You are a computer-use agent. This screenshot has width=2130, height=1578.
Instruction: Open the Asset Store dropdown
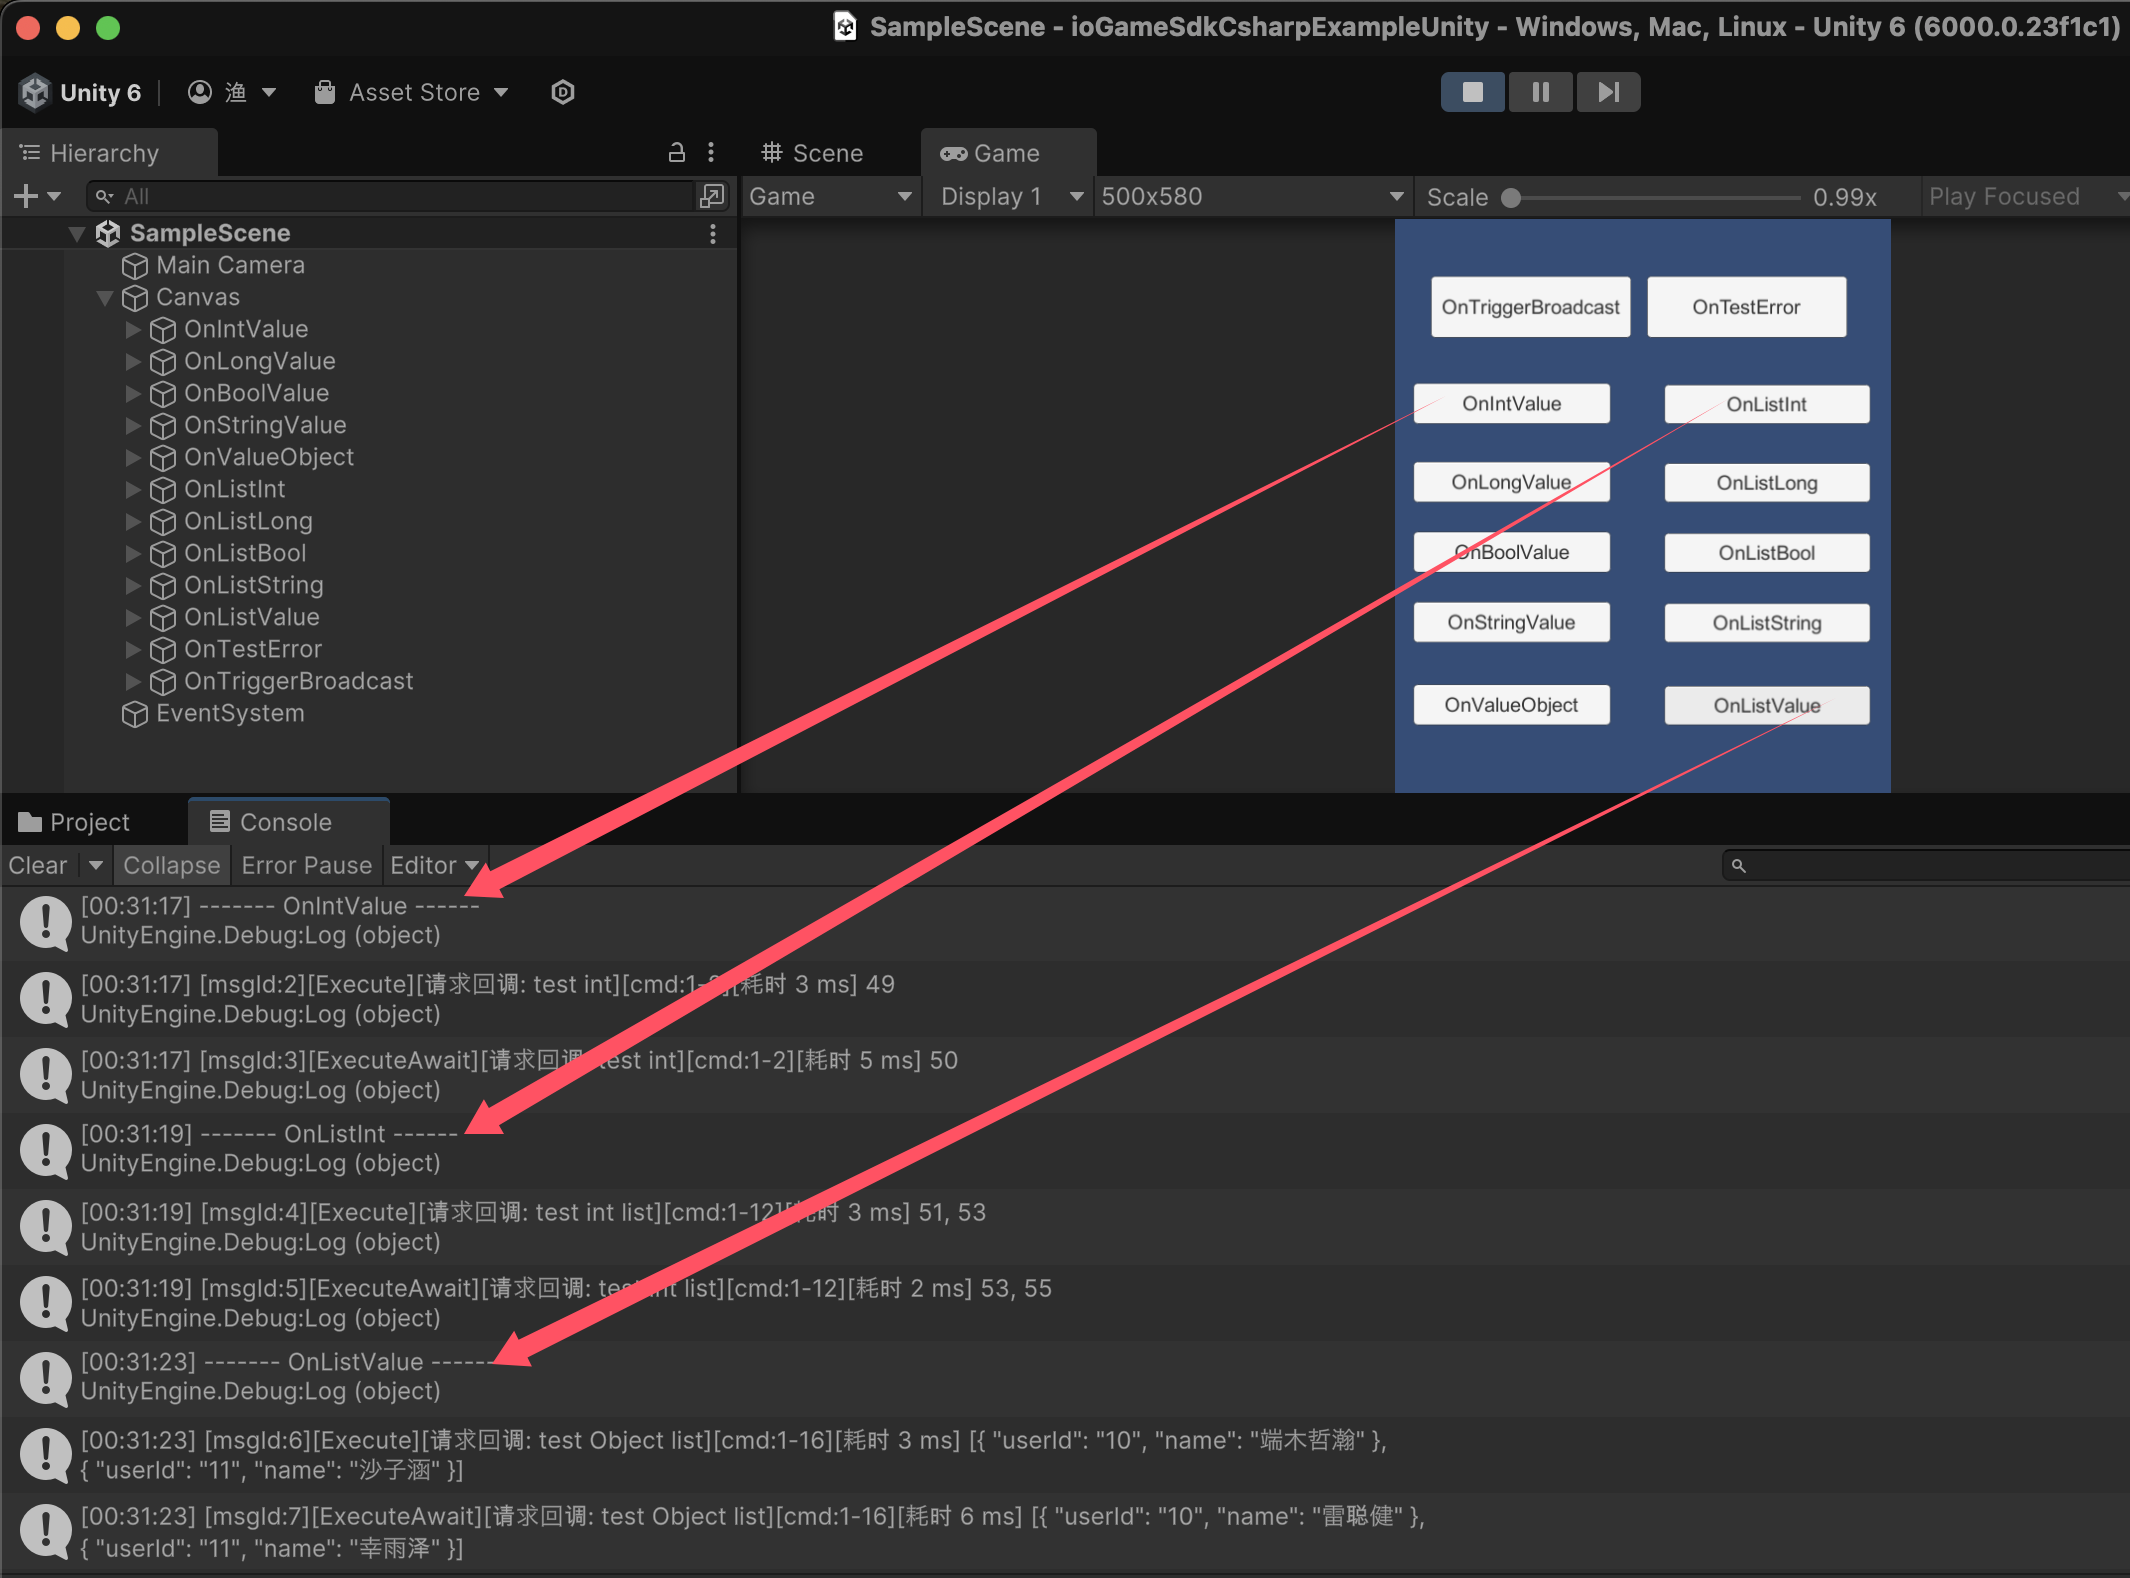412,92
